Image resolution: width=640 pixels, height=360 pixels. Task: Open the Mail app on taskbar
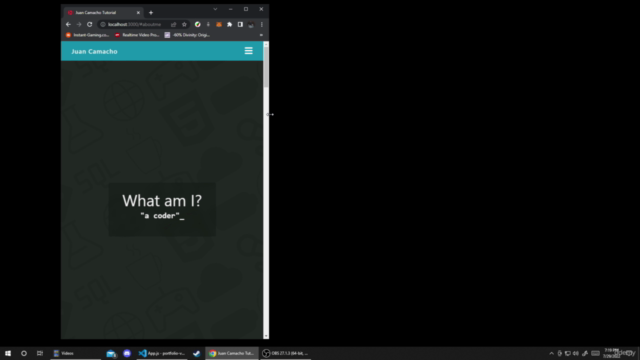click(x=111, y=353)
